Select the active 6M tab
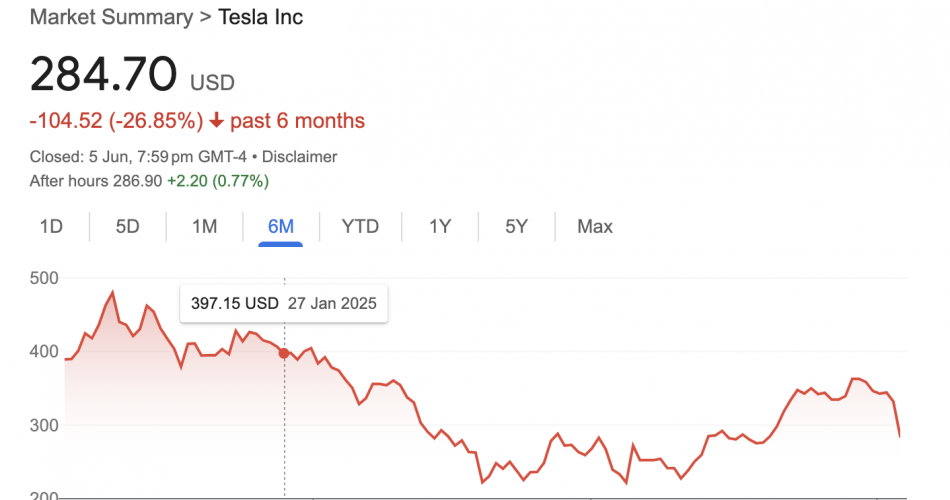The image size is (950, 500). click(281, 226)
